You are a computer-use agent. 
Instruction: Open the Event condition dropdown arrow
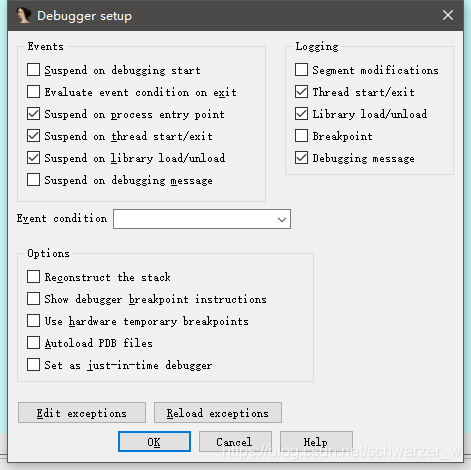282,219
